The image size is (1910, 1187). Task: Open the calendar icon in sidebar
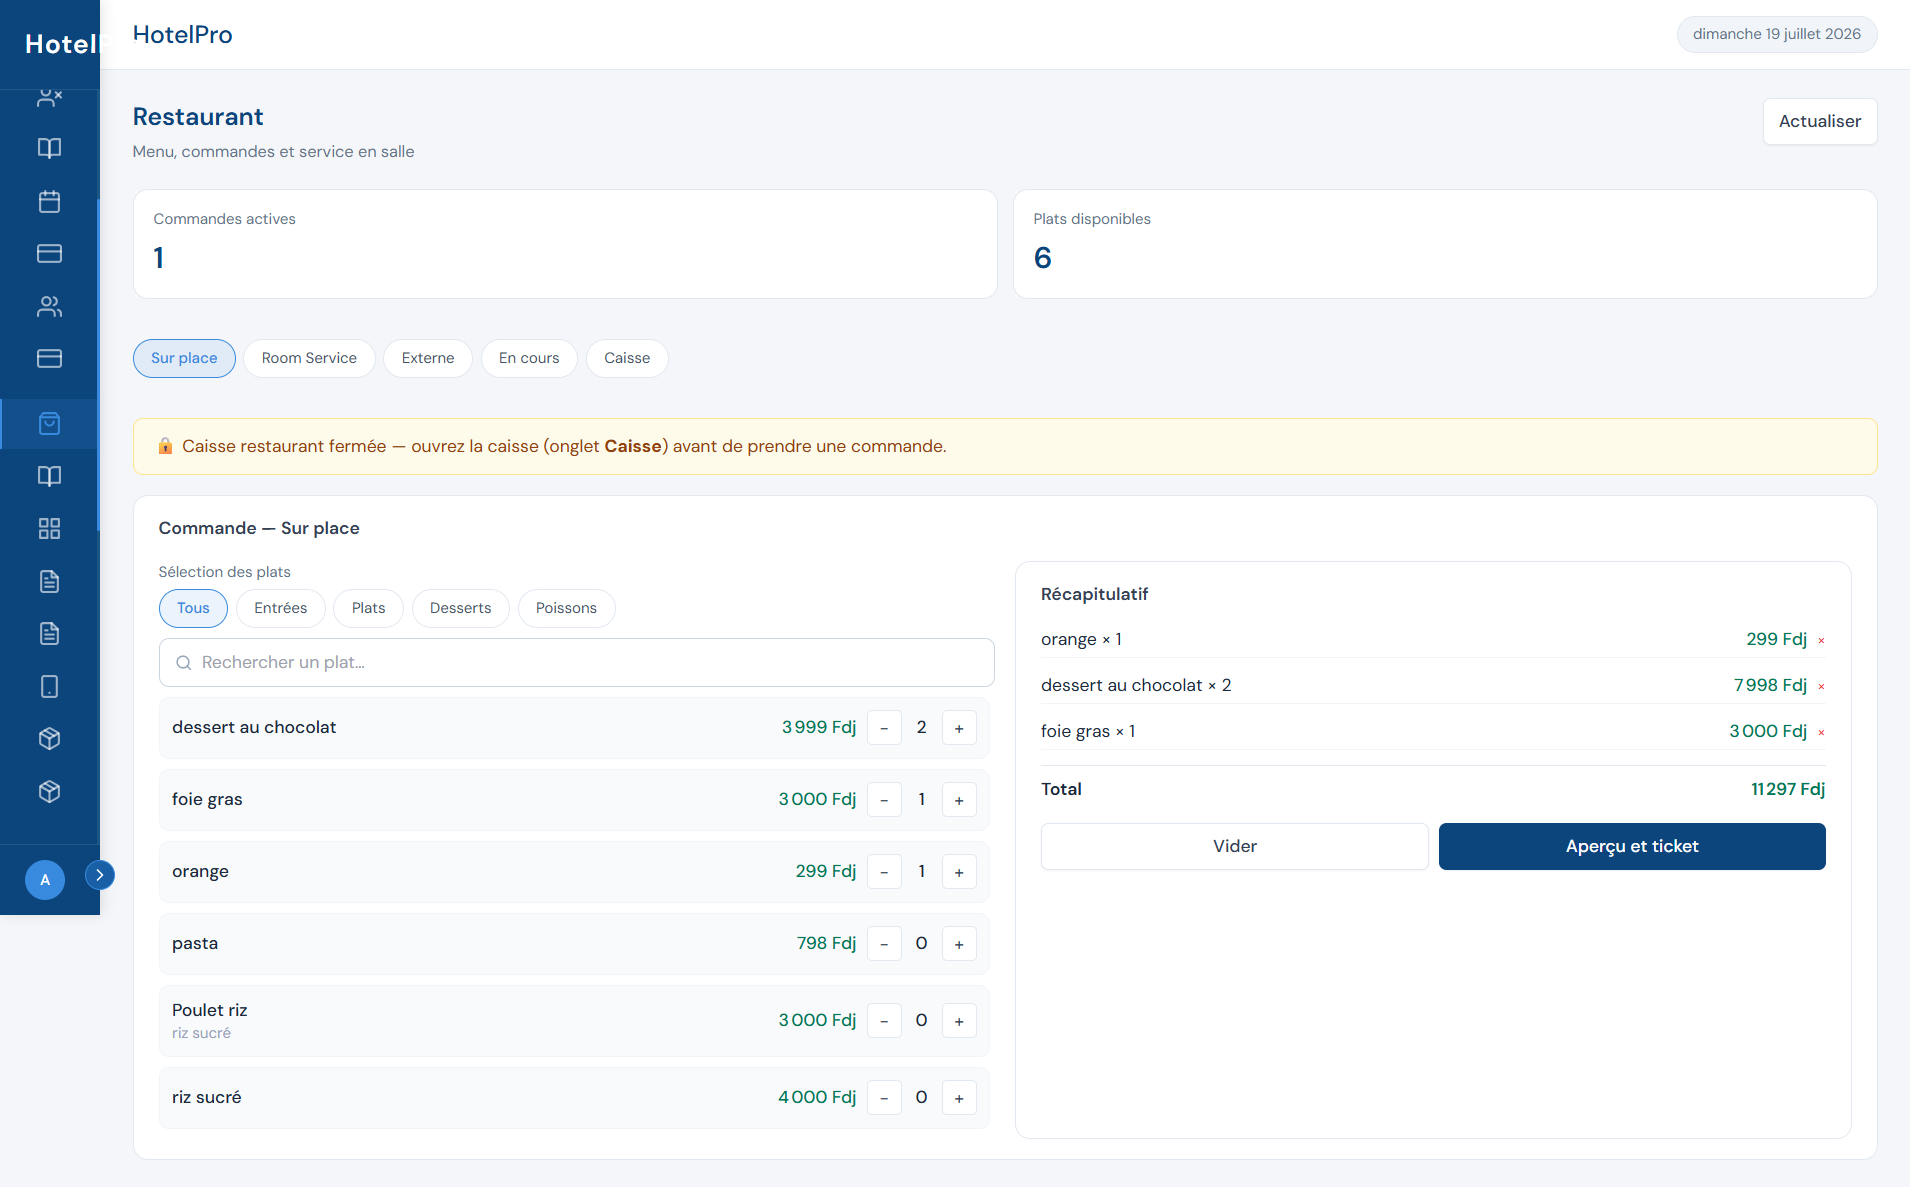(x=49, y=201)
